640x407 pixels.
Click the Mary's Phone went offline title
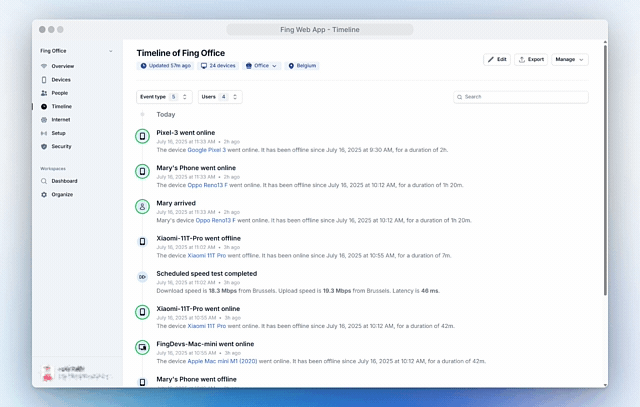[x=196, y=379]
